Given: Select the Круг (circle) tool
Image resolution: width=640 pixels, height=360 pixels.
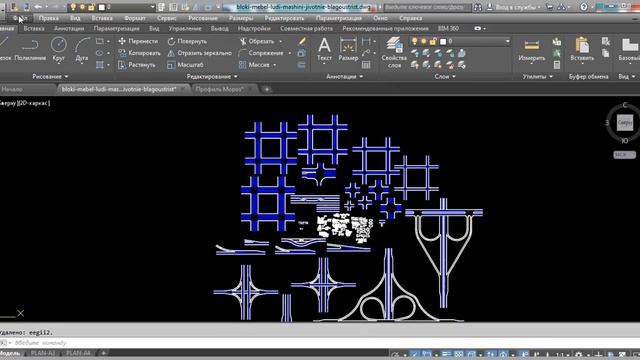Looking at the screenshot, I should 58,49.
